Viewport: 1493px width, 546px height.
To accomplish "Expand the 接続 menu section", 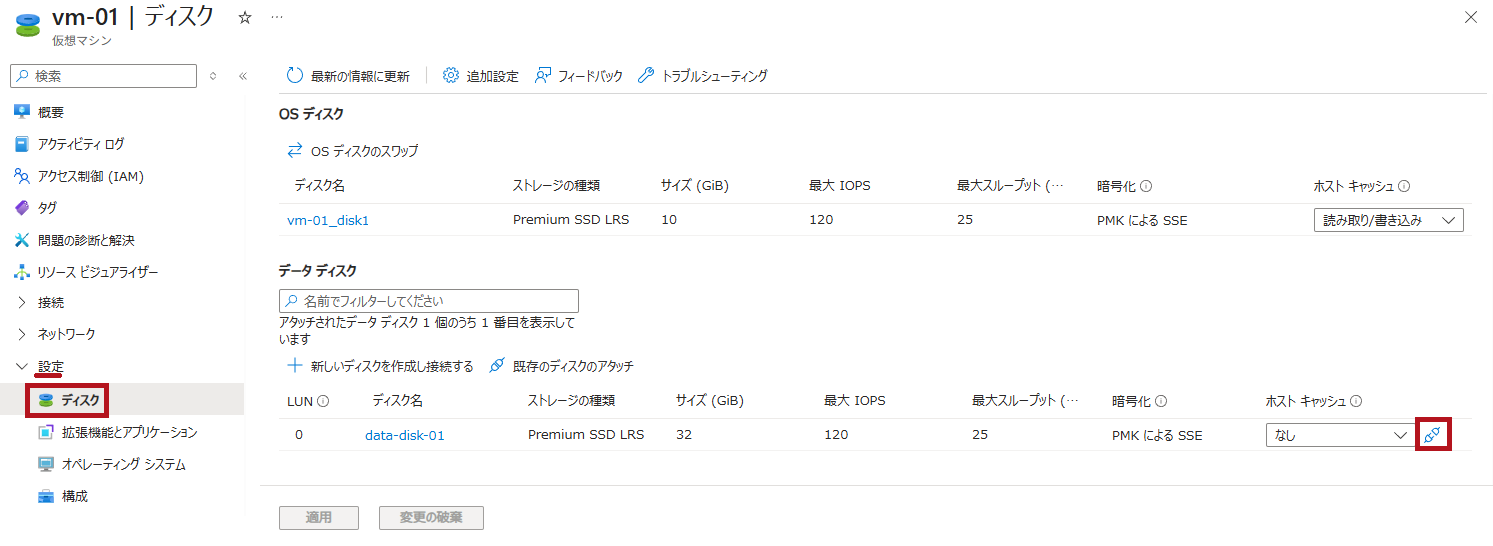I will 22,303.
